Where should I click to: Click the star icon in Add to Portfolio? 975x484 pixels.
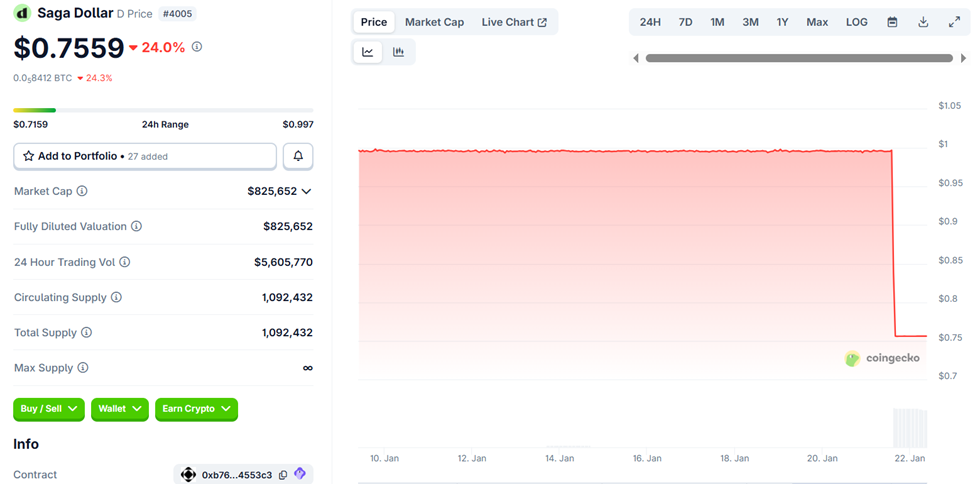pos(29,156)
